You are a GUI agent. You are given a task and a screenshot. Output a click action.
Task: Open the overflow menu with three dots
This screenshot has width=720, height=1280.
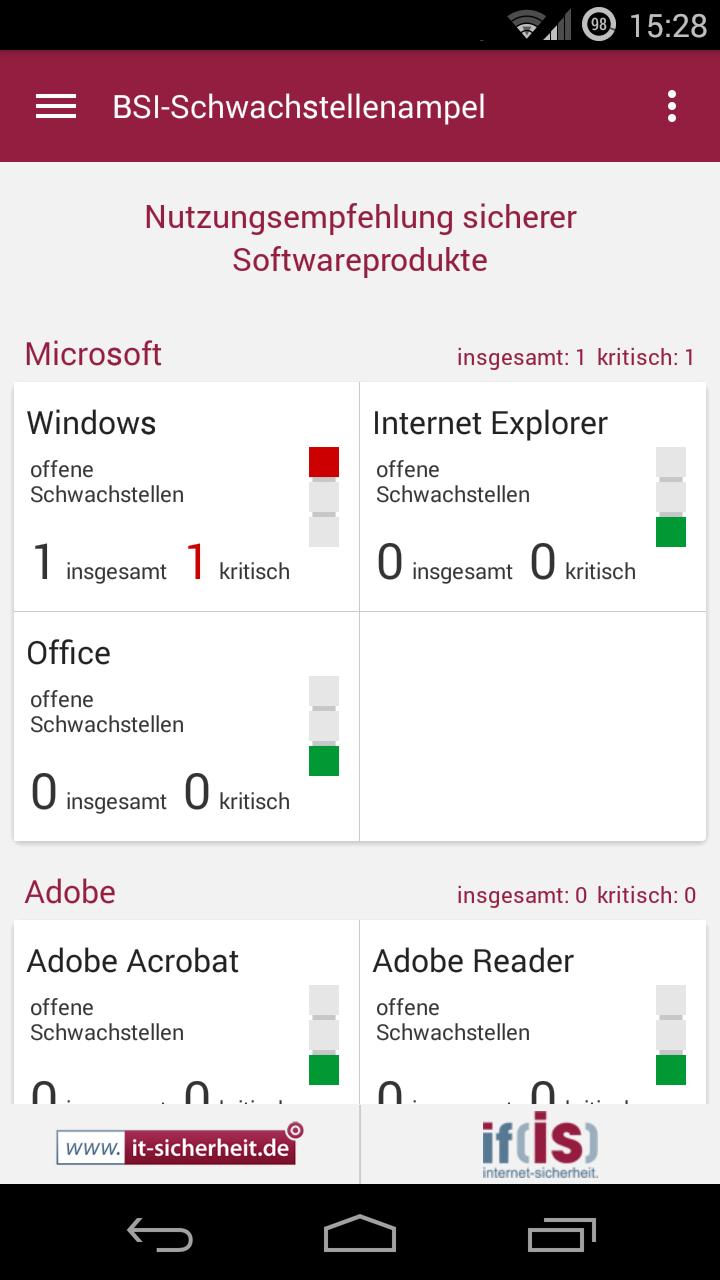click(673, 106)
